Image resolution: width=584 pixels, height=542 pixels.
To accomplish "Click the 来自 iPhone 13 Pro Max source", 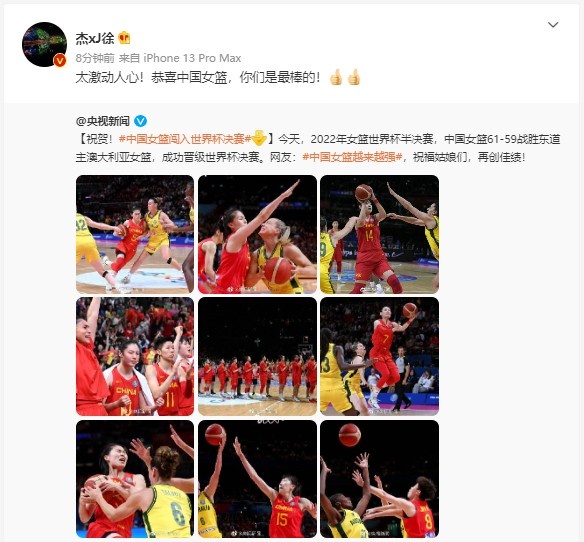I will click(180, 58).
